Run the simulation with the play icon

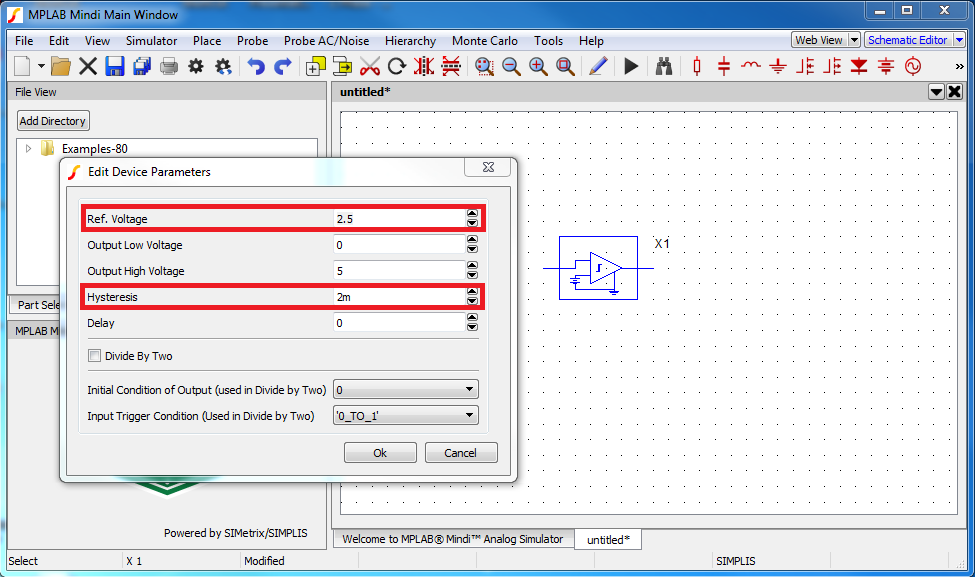pos(631,67)
